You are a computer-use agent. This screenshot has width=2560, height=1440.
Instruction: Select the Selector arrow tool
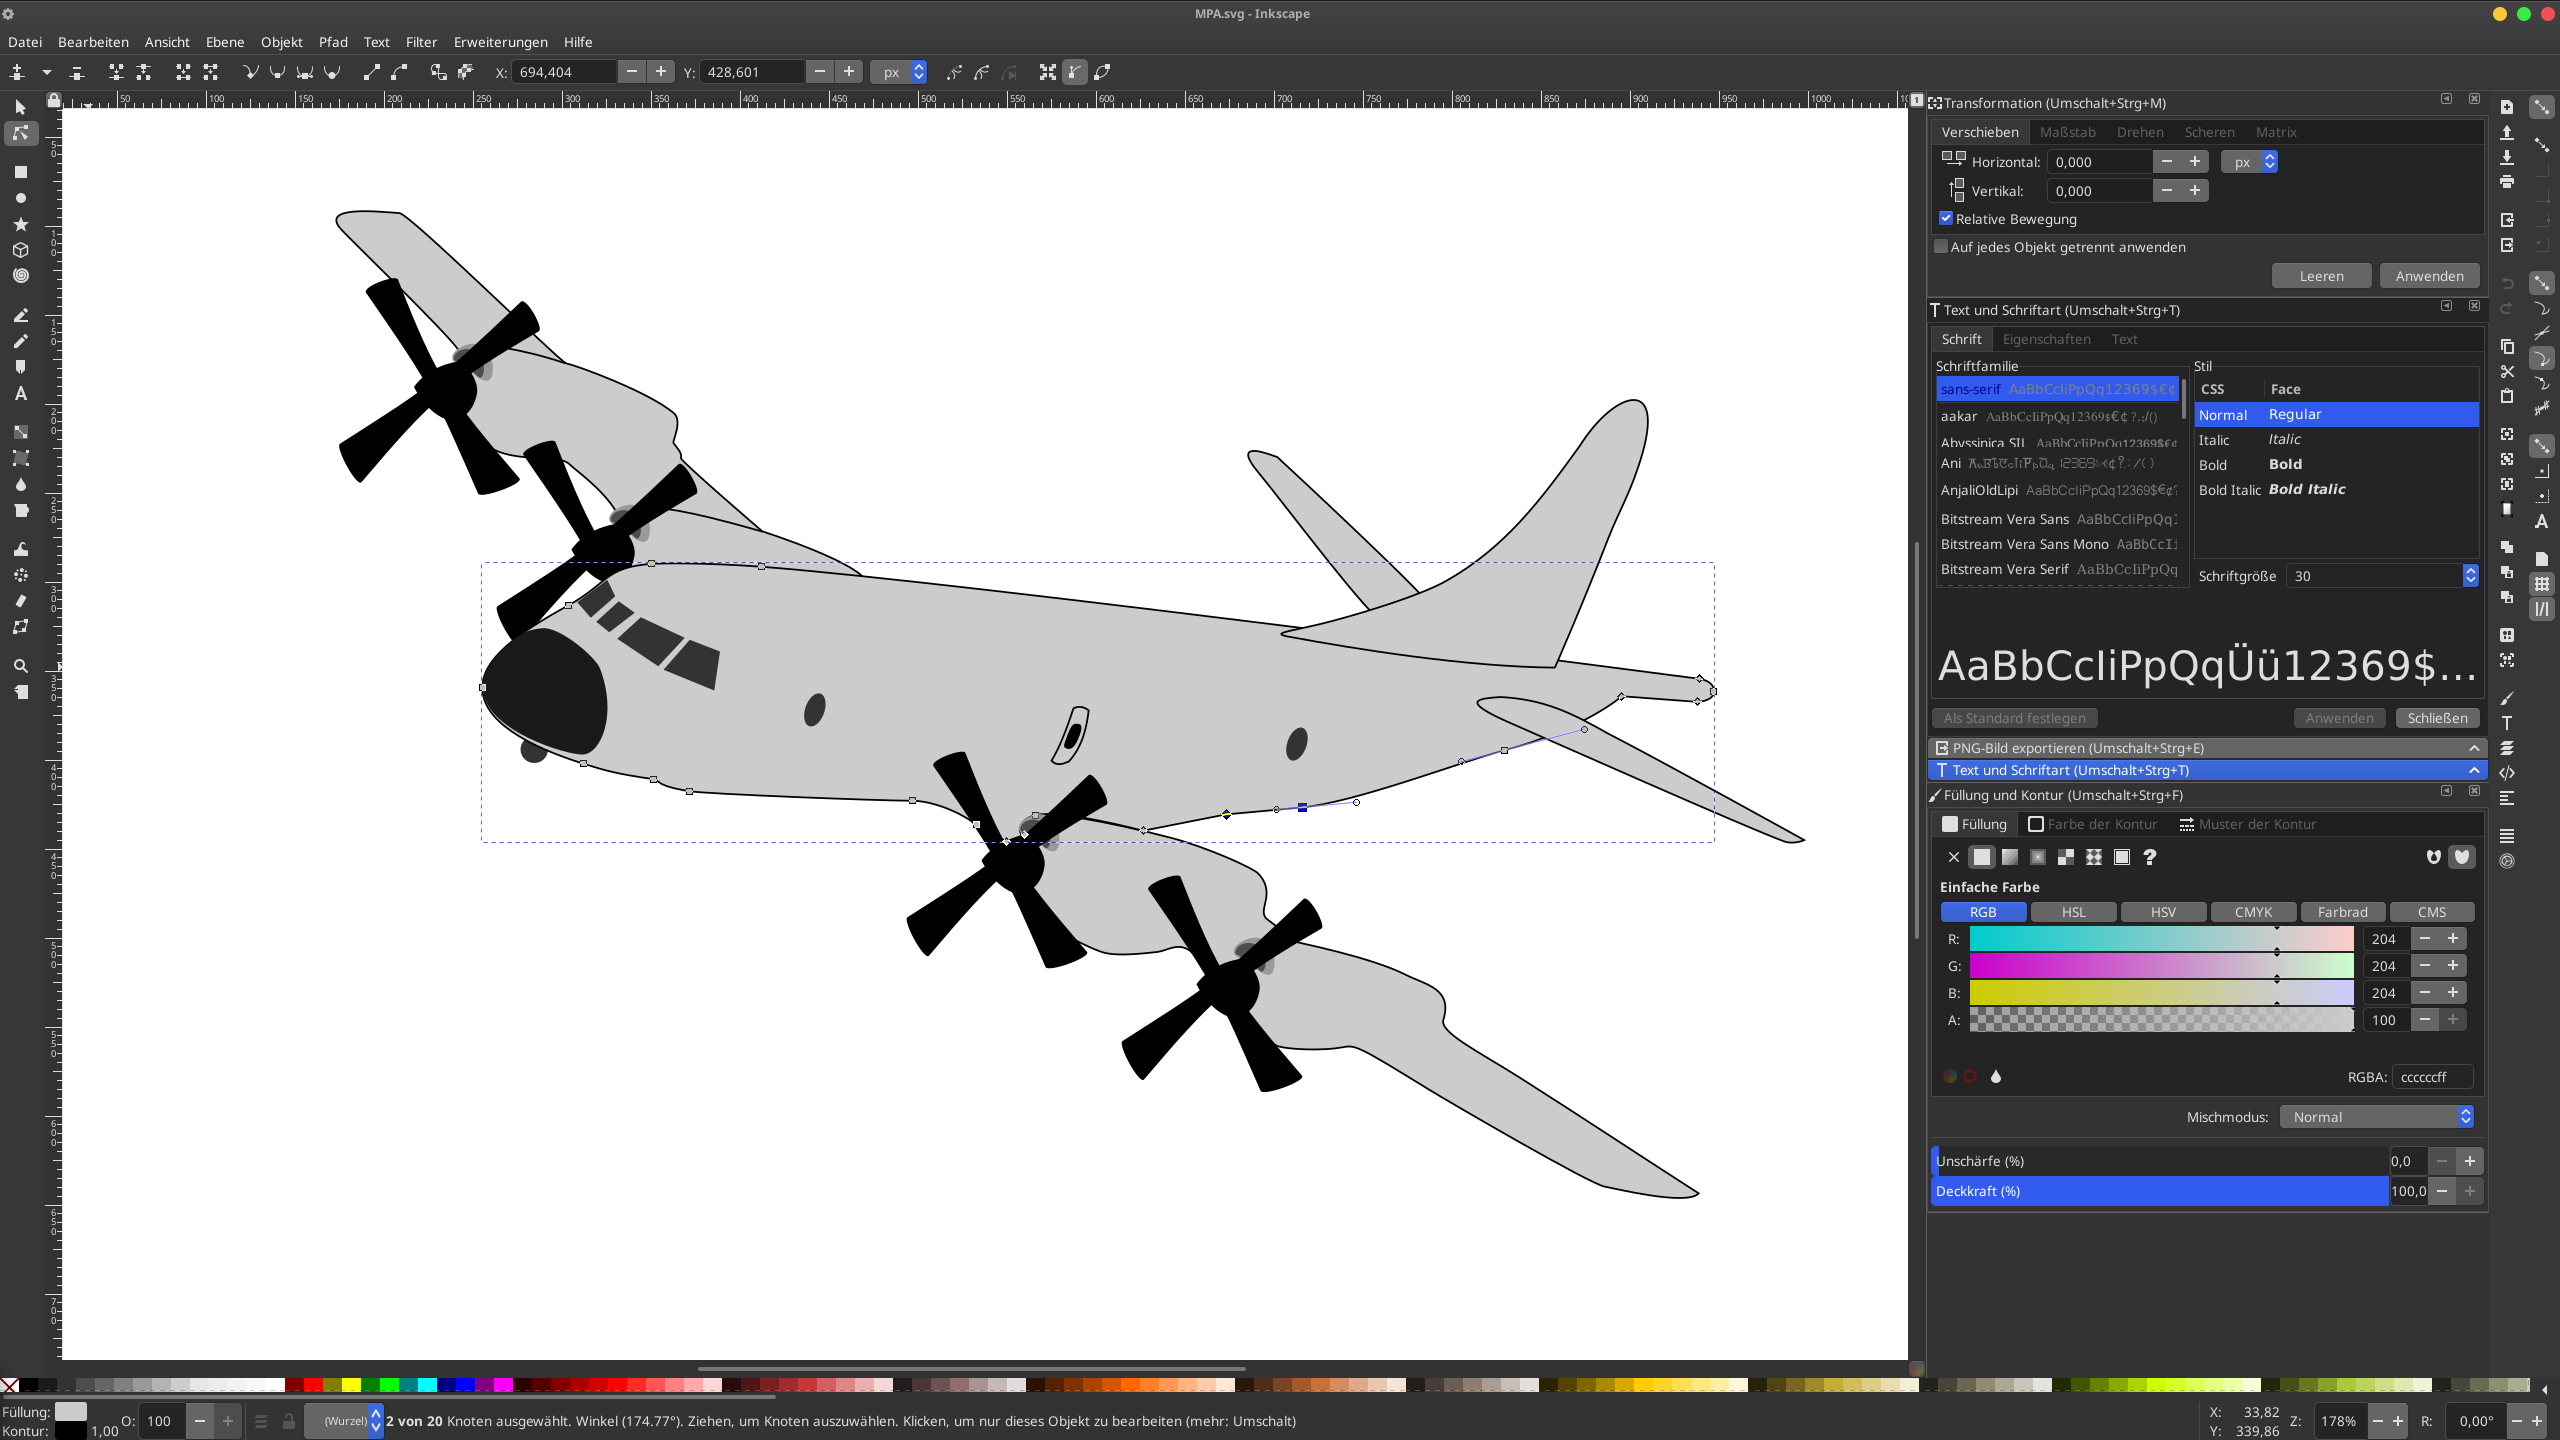pos(20,107)
